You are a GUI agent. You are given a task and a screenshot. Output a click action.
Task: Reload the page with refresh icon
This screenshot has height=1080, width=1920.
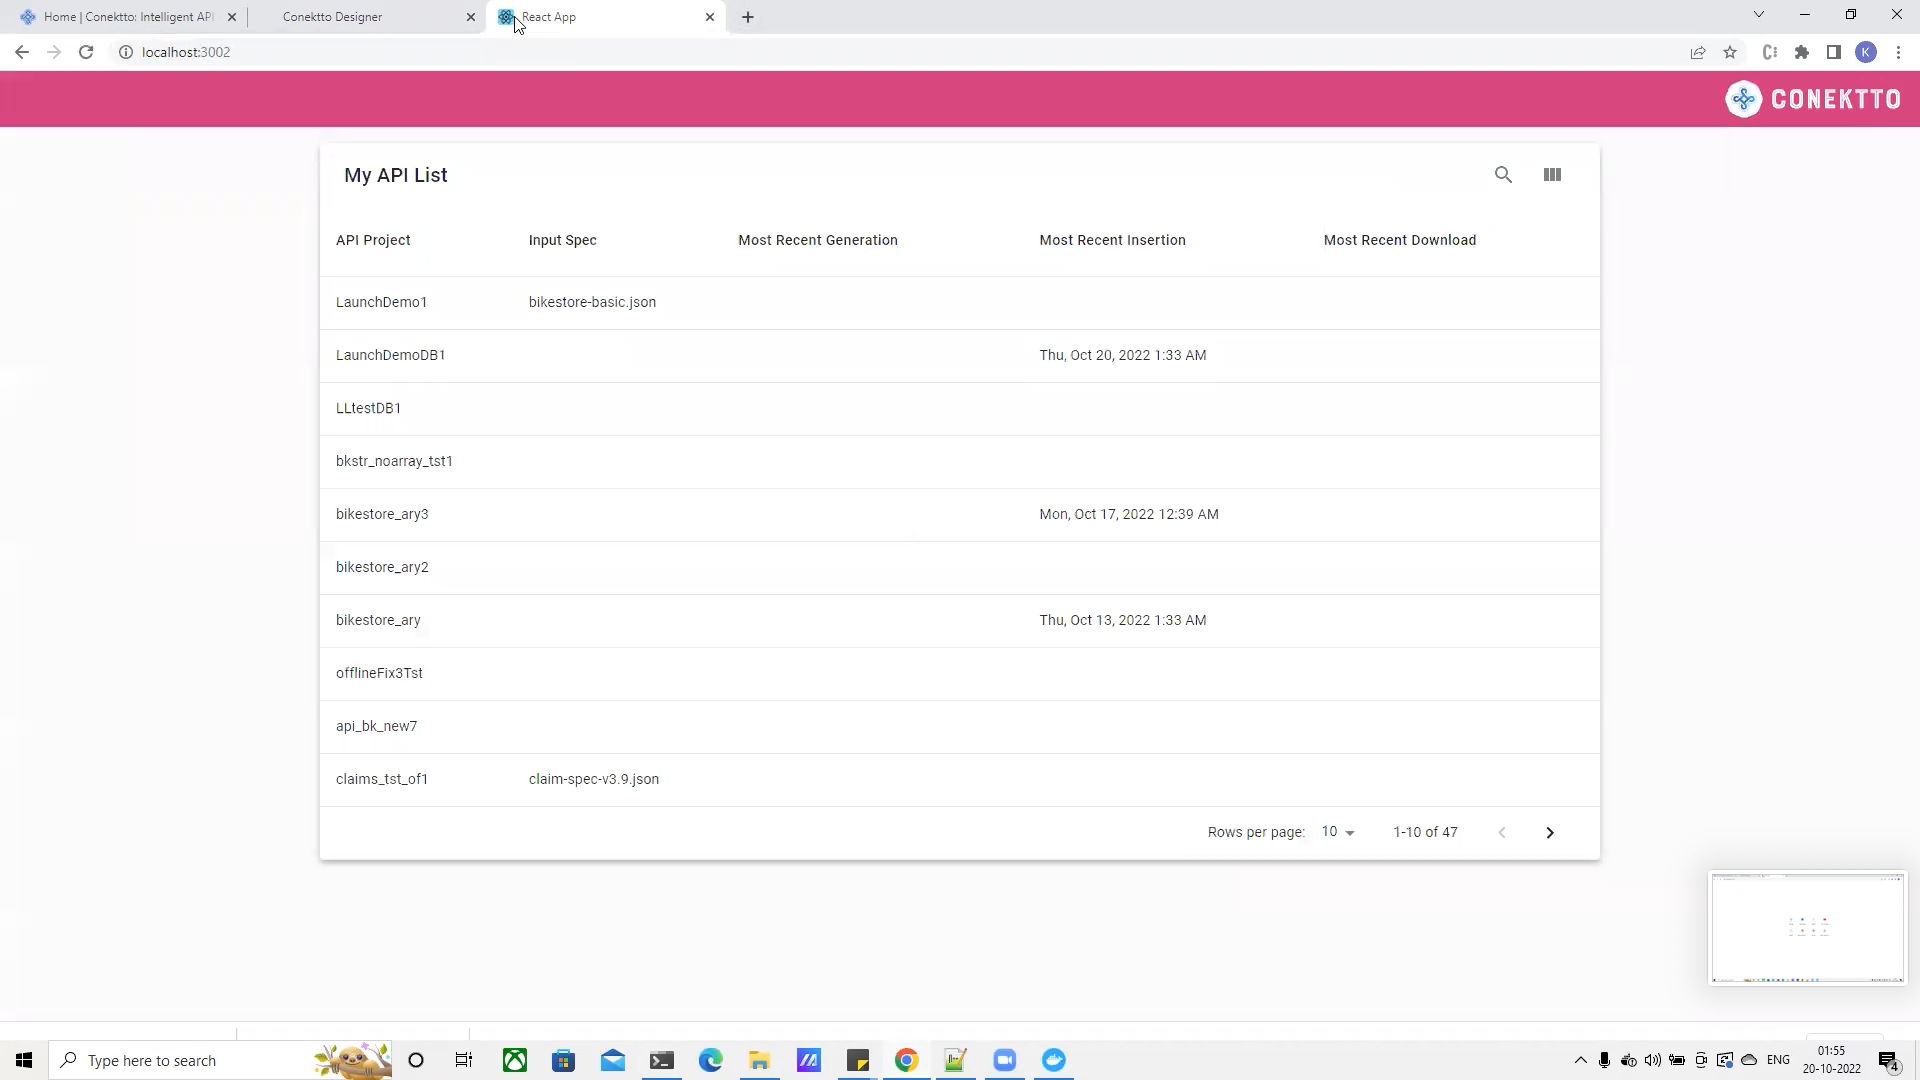pos(86,52)
